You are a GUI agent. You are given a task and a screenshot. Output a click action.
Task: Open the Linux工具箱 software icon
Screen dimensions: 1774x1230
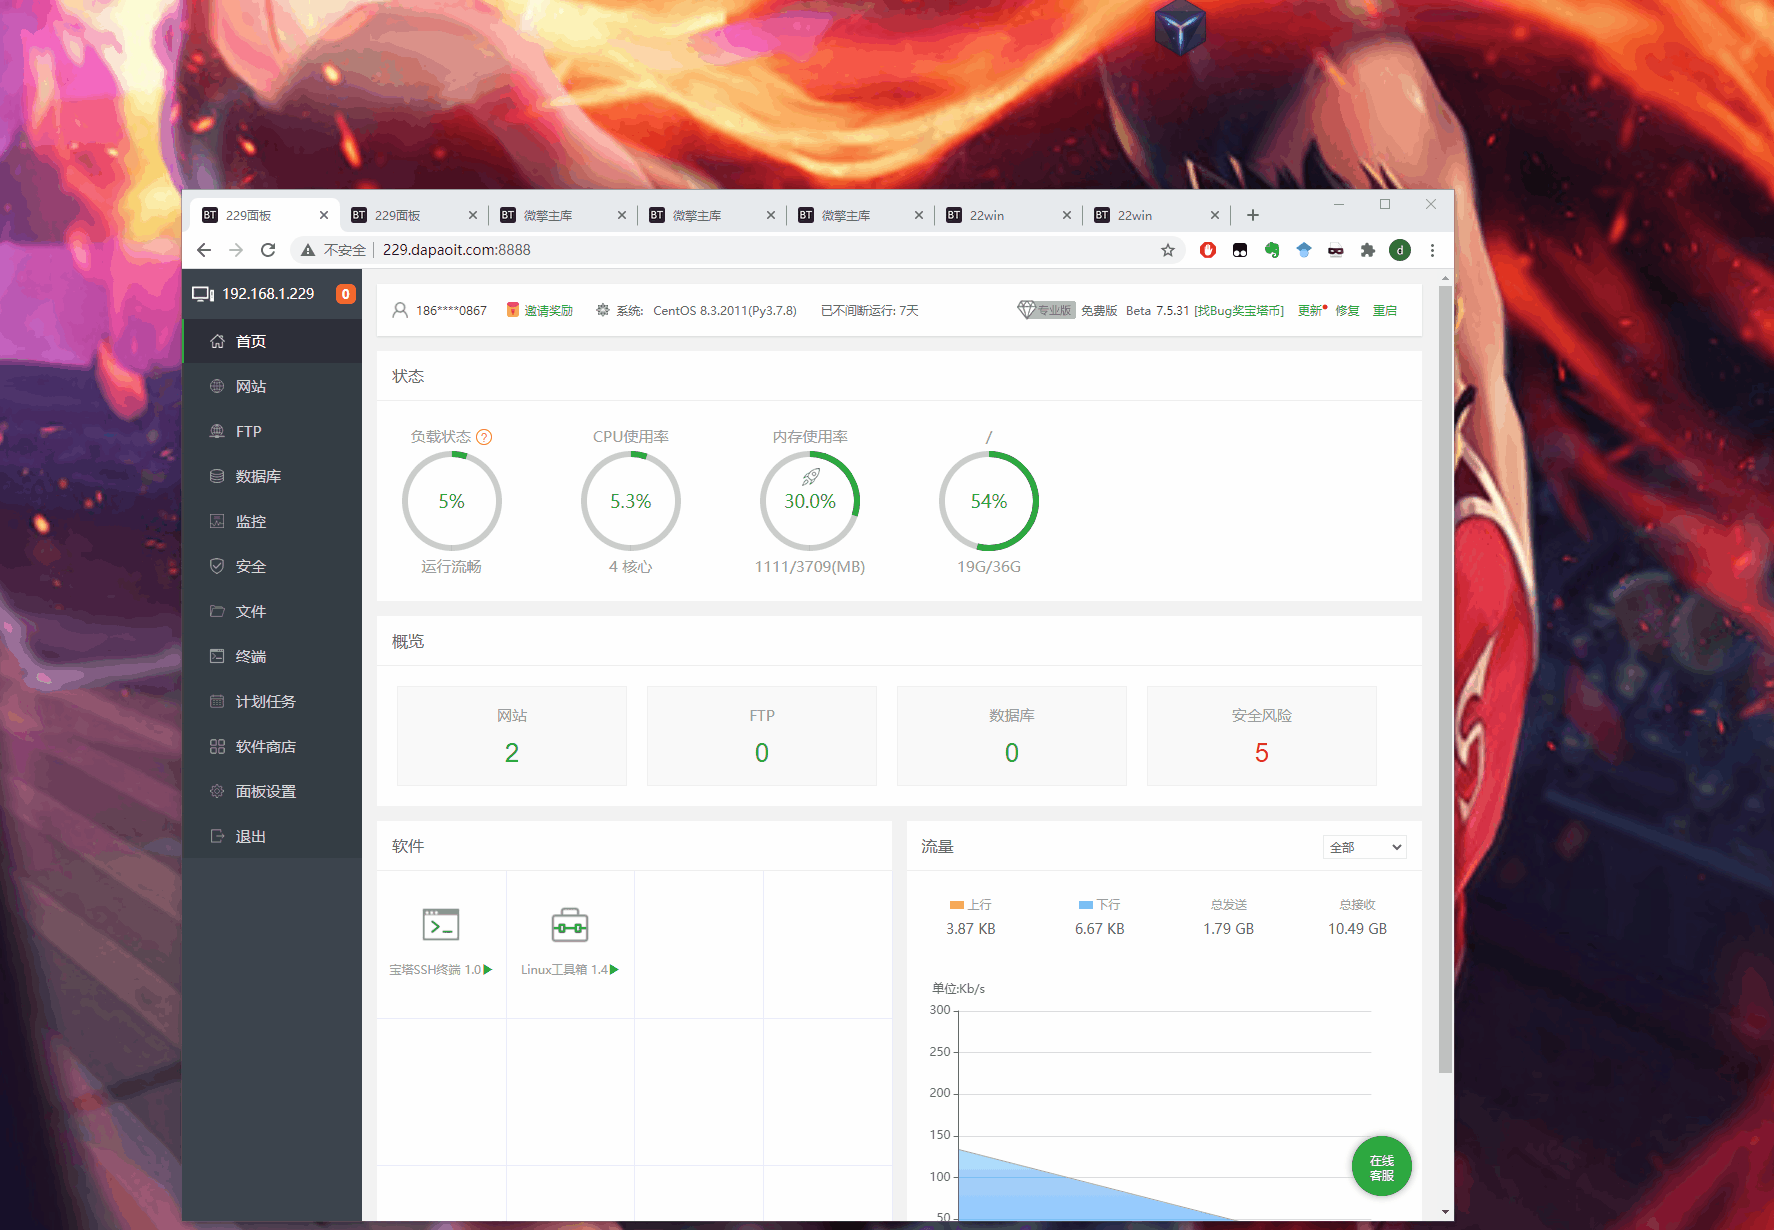pyautogui.click(x=570, y=926)
